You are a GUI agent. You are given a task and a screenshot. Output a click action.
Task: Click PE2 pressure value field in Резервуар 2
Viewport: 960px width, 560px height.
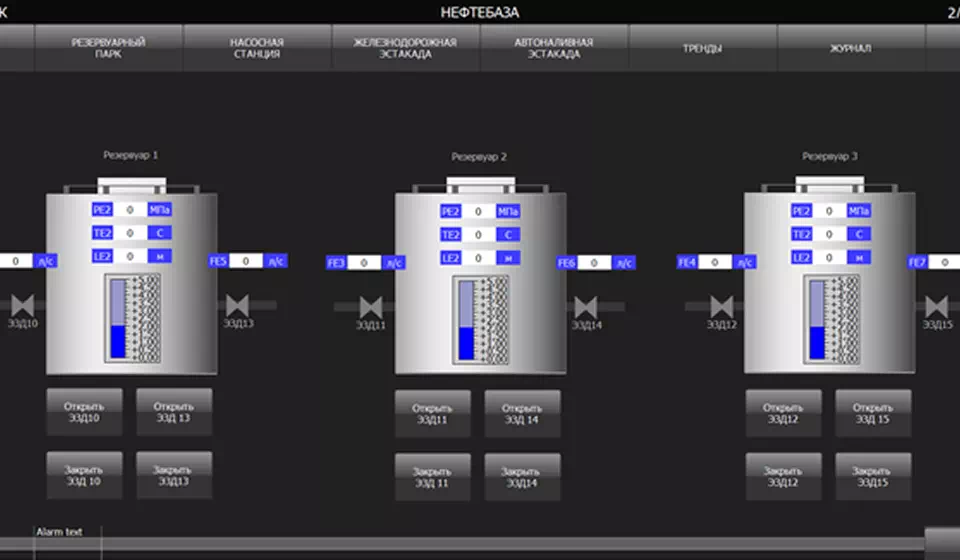pyautogui.click(x=478, y=212)
